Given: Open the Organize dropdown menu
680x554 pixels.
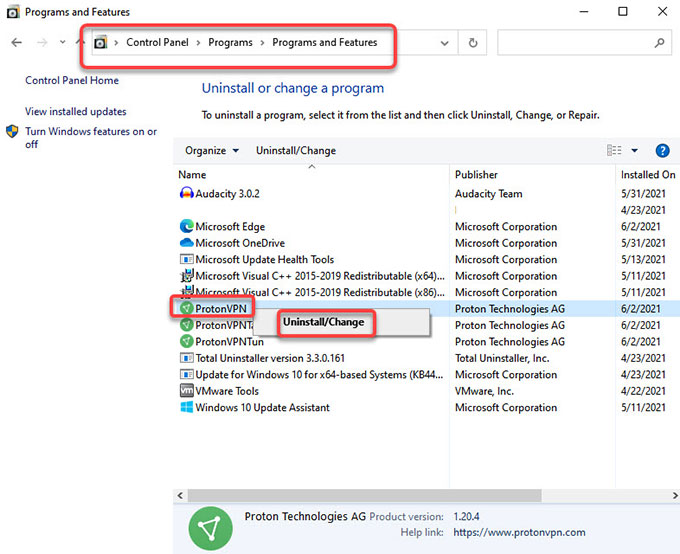Looking at the screenshot, I should coord(212,151).
